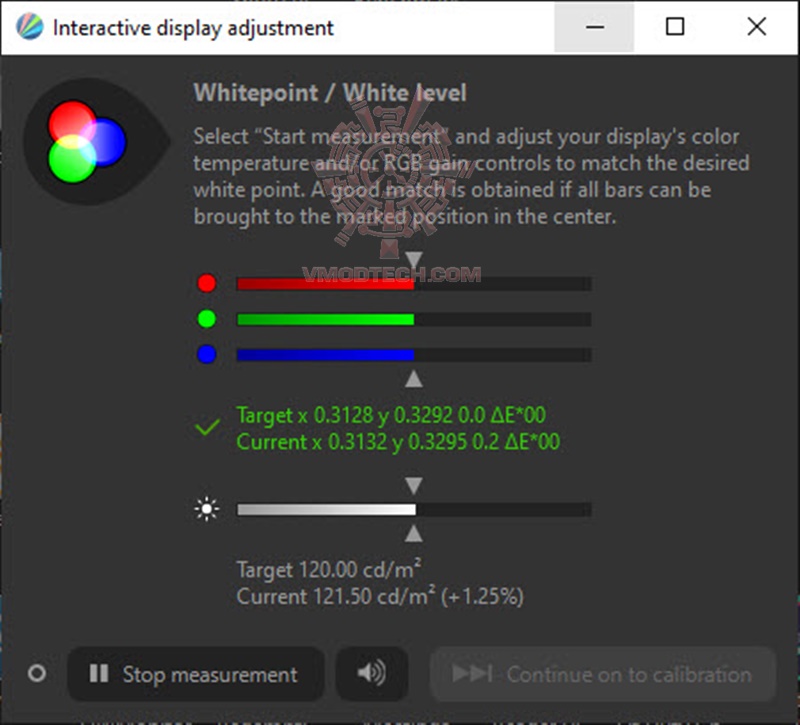Click the green checkmark match icon
Screen dimensions: 800x725
point(207,427)
